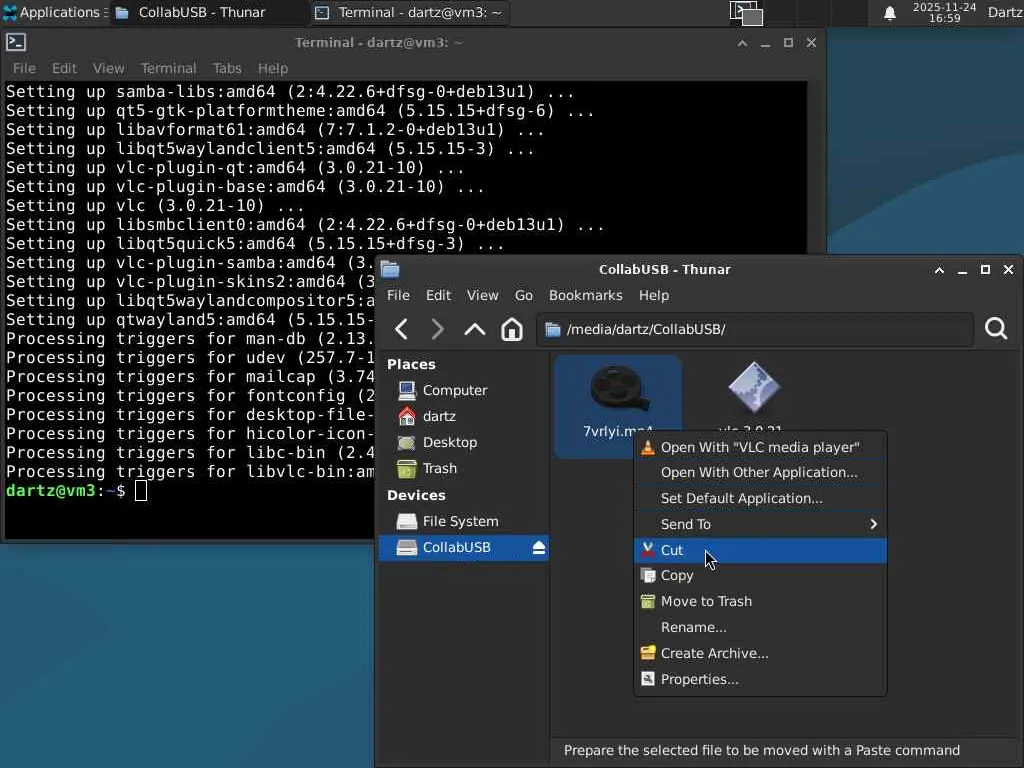Go to parent folder in Thunar

tap(475, 330)
